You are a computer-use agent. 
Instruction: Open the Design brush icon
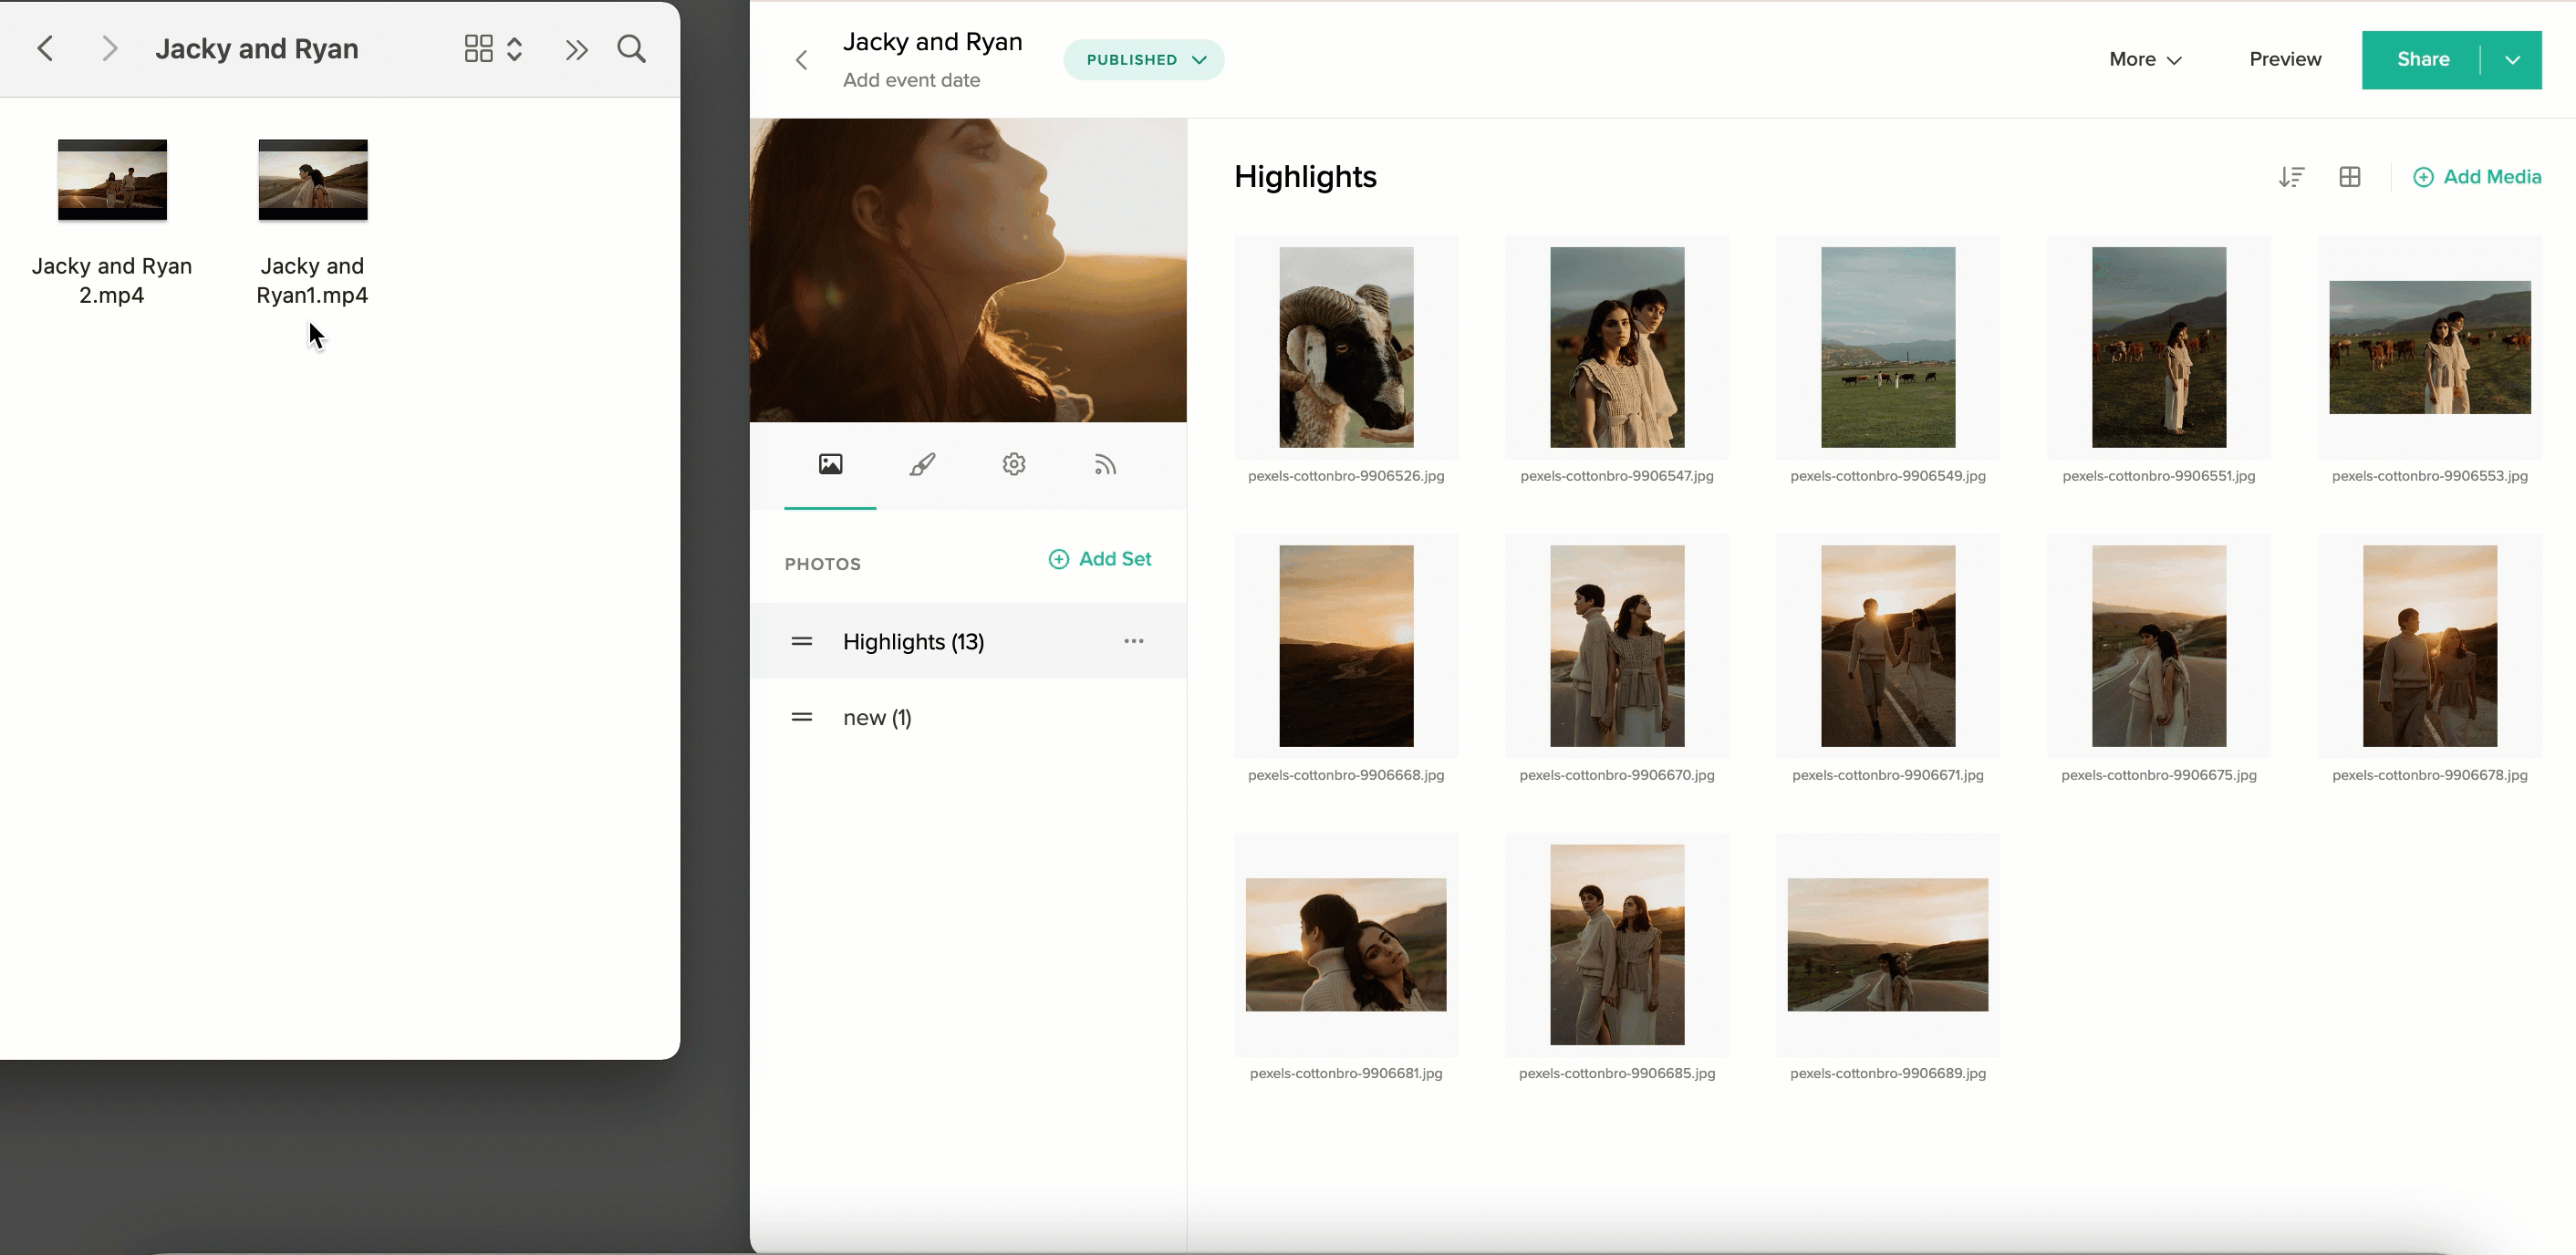921,463
